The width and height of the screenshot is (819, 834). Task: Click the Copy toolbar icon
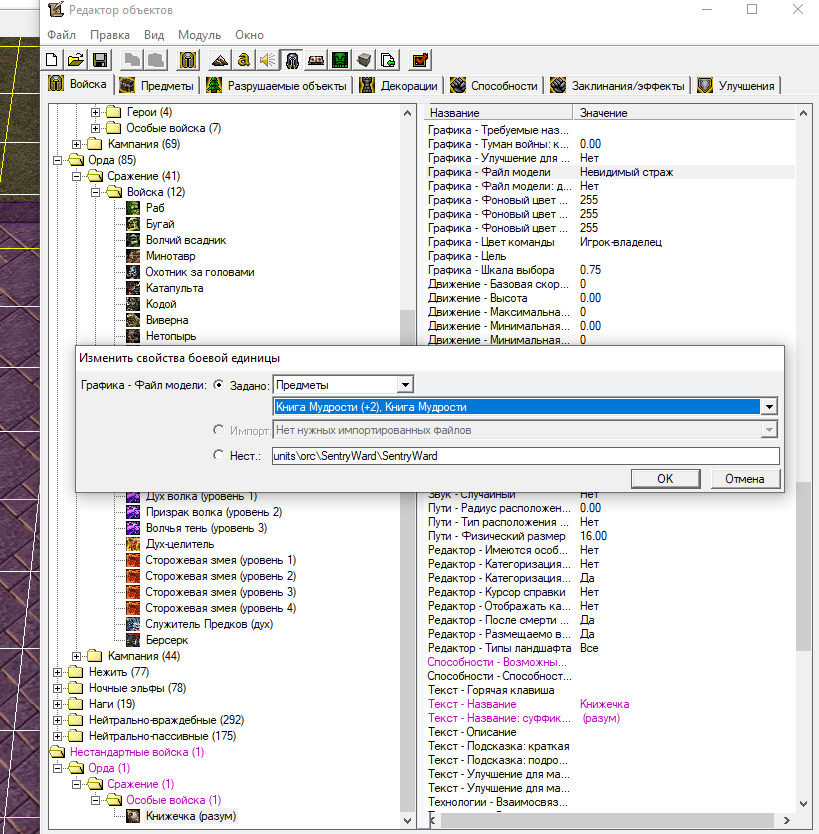point(131,60)
